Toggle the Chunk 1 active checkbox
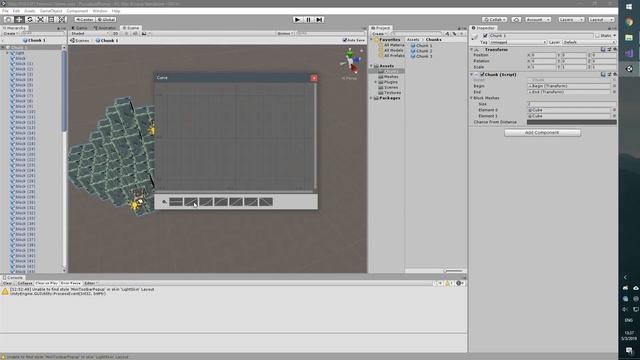This screenshot has height=360, width=640. [485, 36]
